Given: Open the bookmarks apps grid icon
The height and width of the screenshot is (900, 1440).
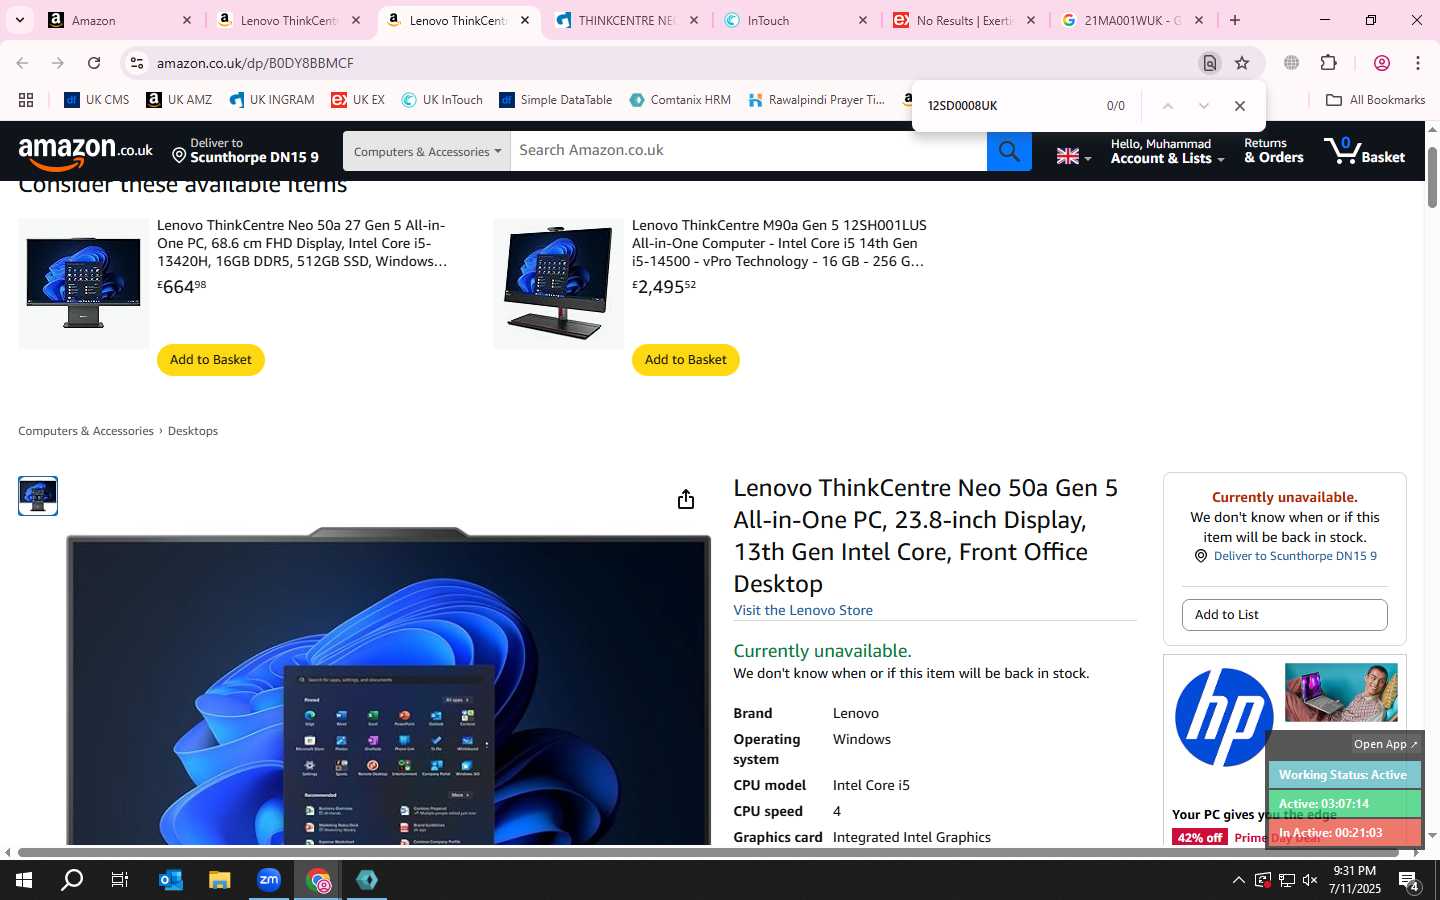Looking at the screenshot, I should click(x=26, y=100).
